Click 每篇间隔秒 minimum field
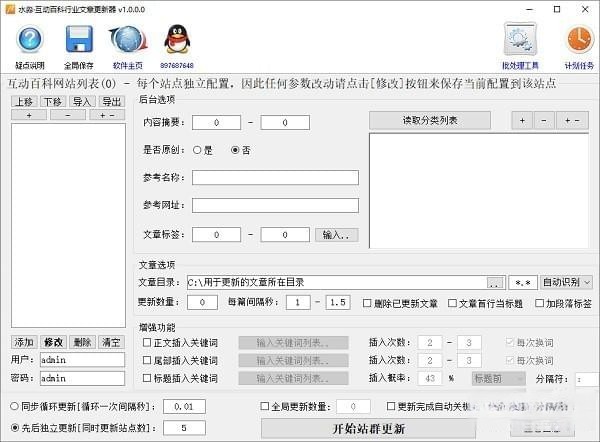600x442 pixels. [x=298, y=302]
